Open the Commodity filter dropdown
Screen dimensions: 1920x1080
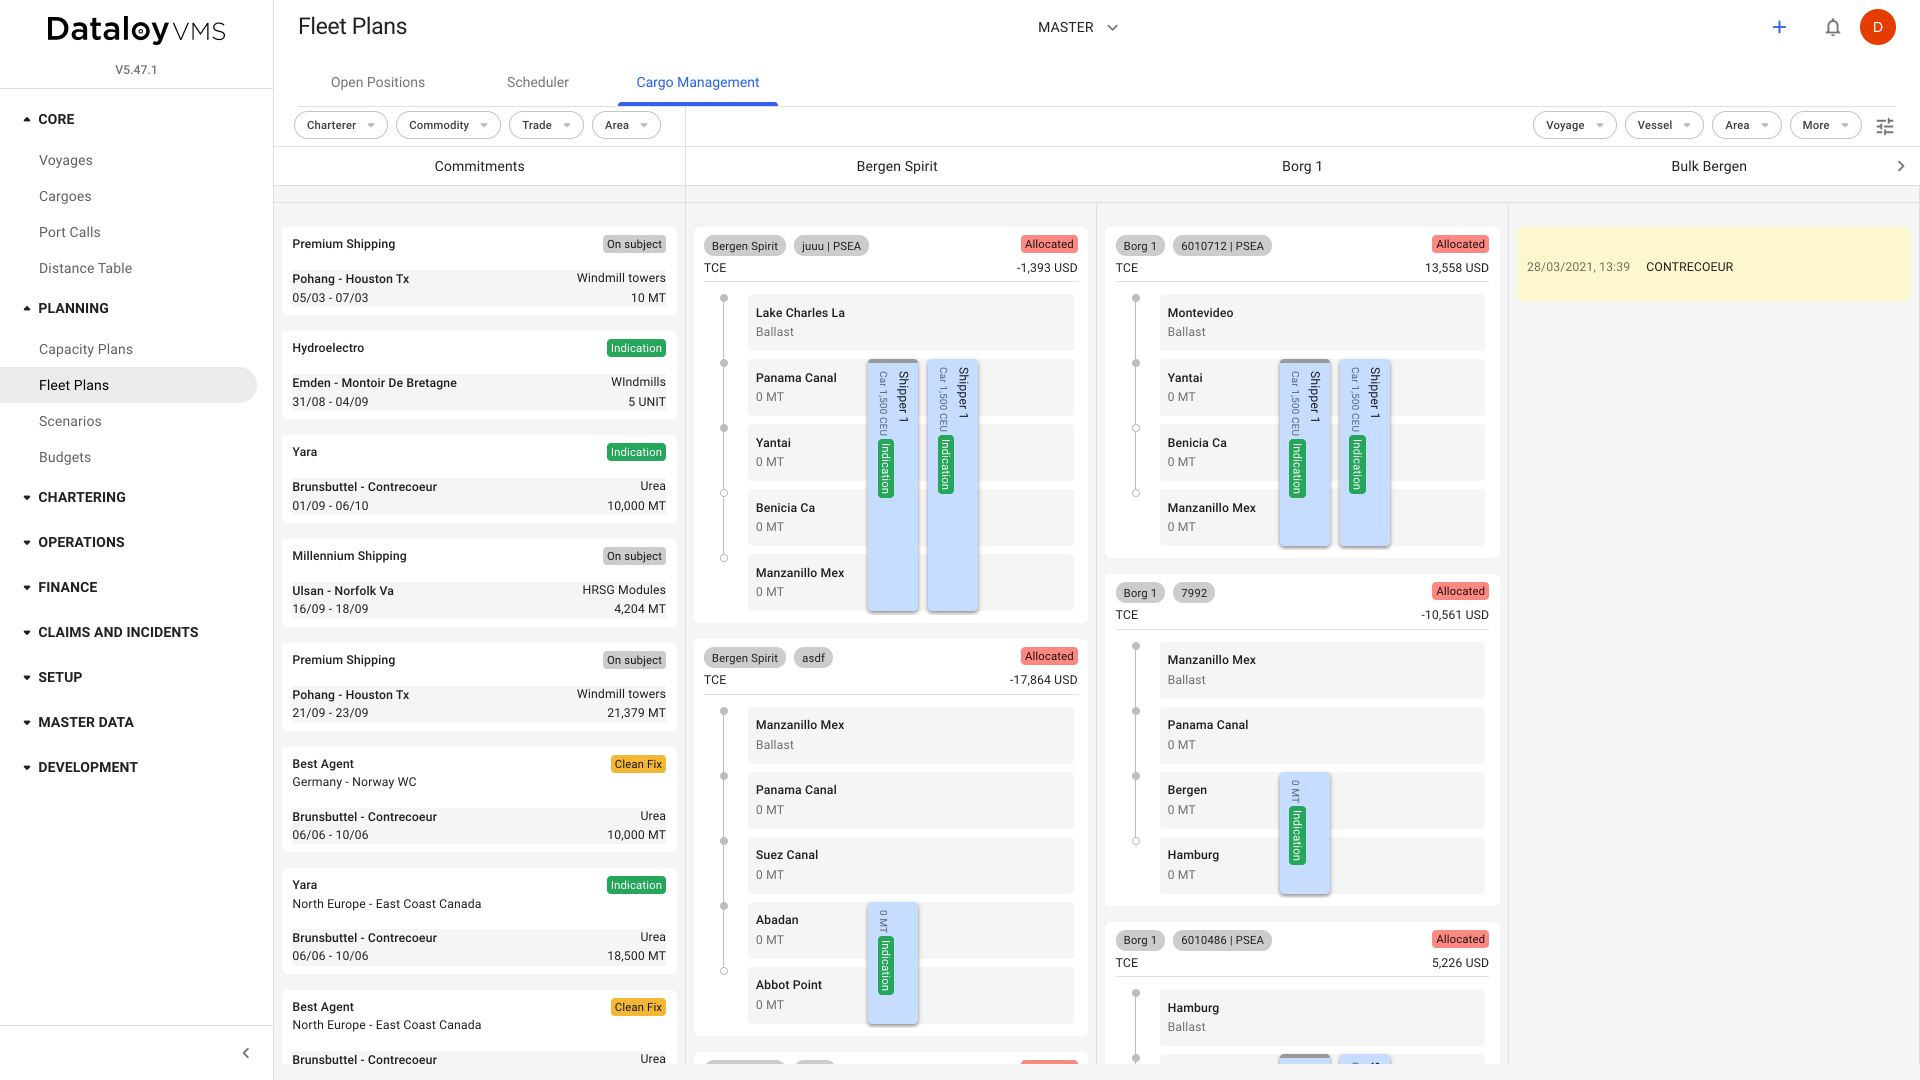coord(447,125)
